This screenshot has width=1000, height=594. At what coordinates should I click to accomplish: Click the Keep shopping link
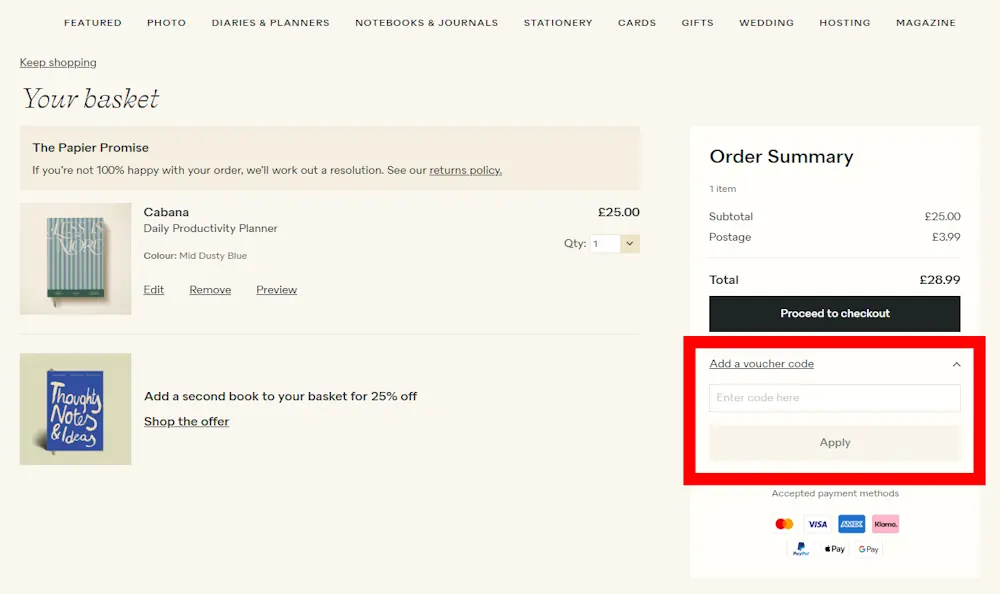point(57,62)
